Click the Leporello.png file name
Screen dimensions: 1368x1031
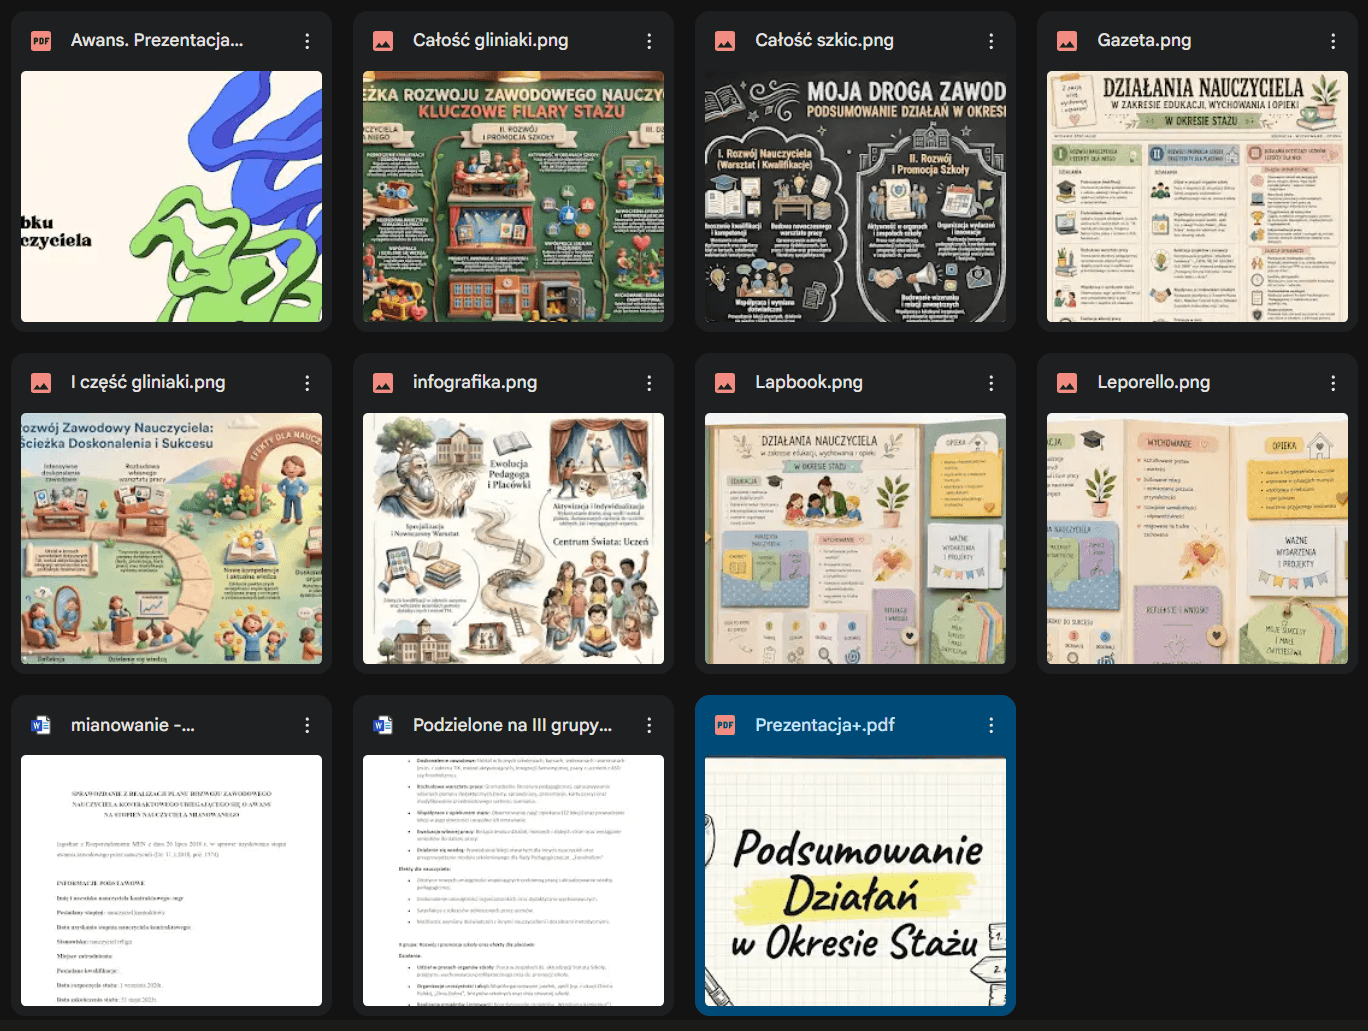point(1153,382)
